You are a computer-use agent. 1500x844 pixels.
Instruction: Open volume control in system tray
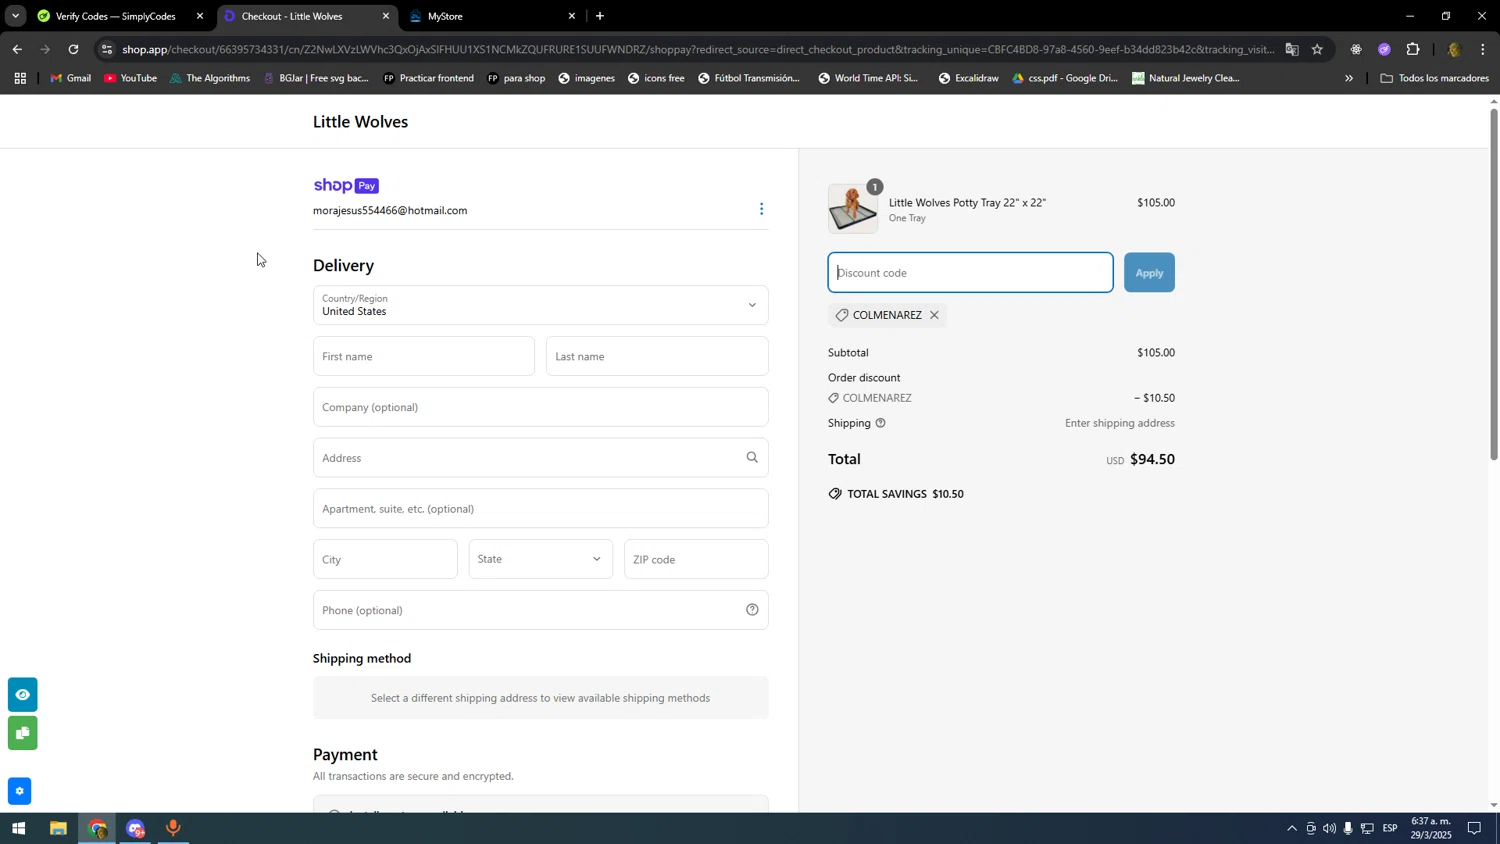pyautogui.click(x=1329, y=829)
